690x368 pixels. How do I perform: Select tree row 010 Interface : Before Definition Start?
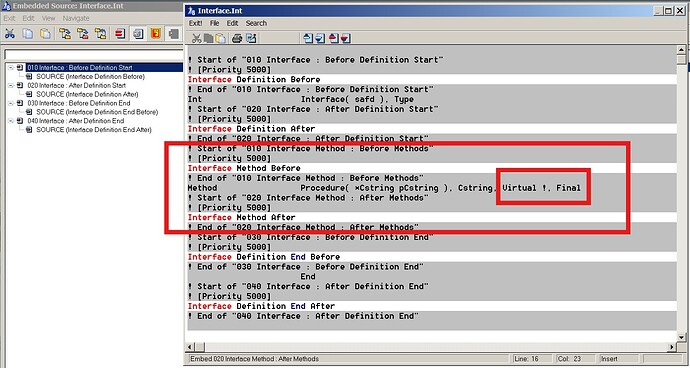80,68
